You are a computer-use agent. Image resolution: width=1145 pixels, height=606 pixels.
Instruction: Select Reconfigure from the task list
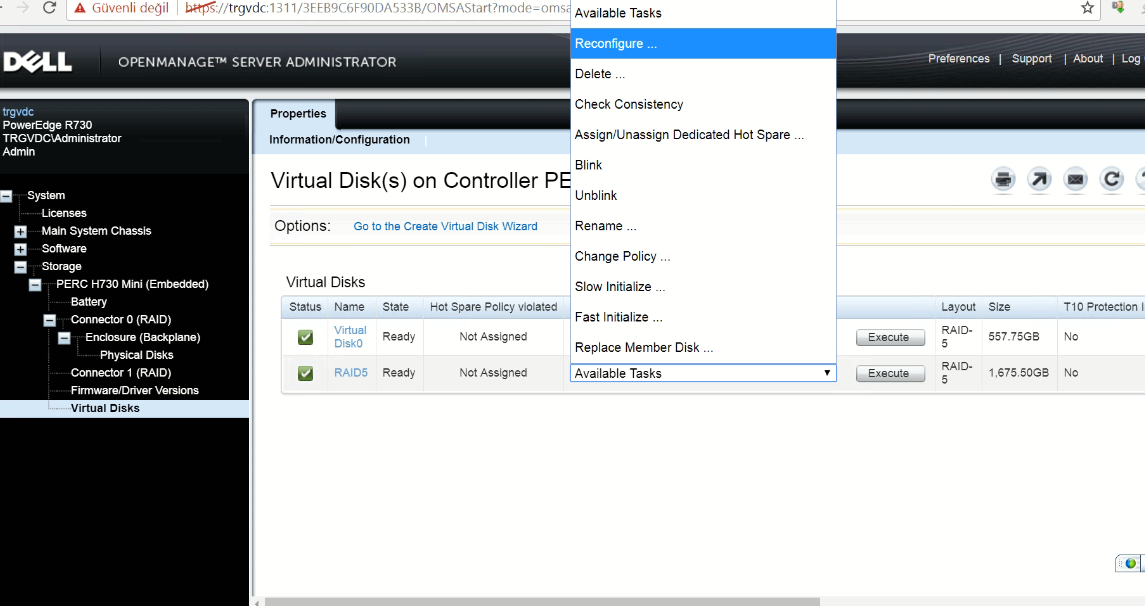[616, 44]
